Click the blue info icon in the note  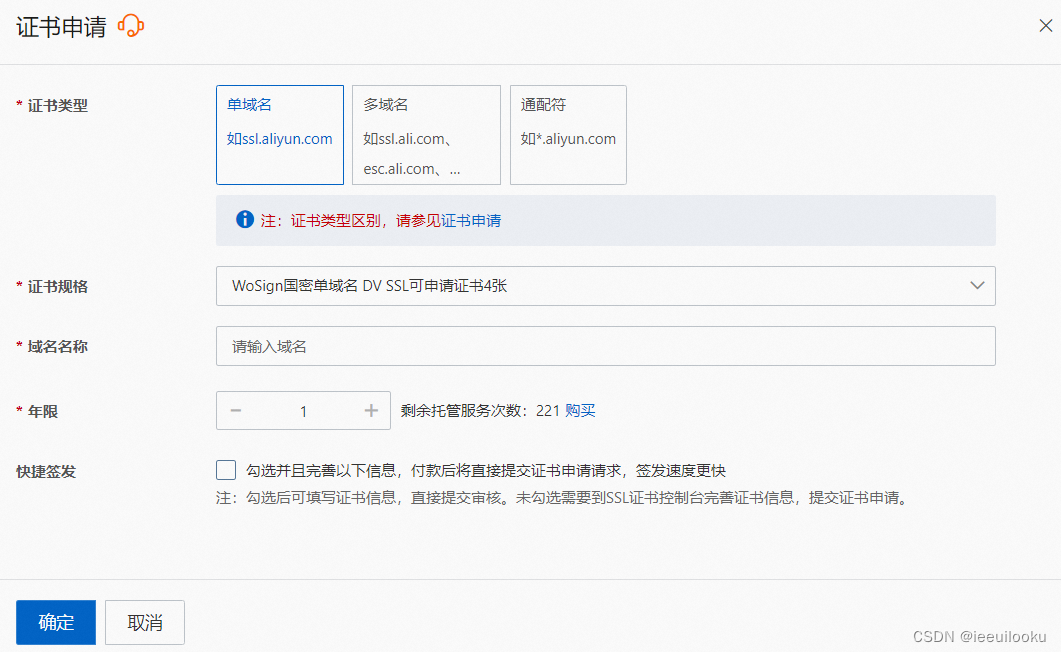click(245, 220)
